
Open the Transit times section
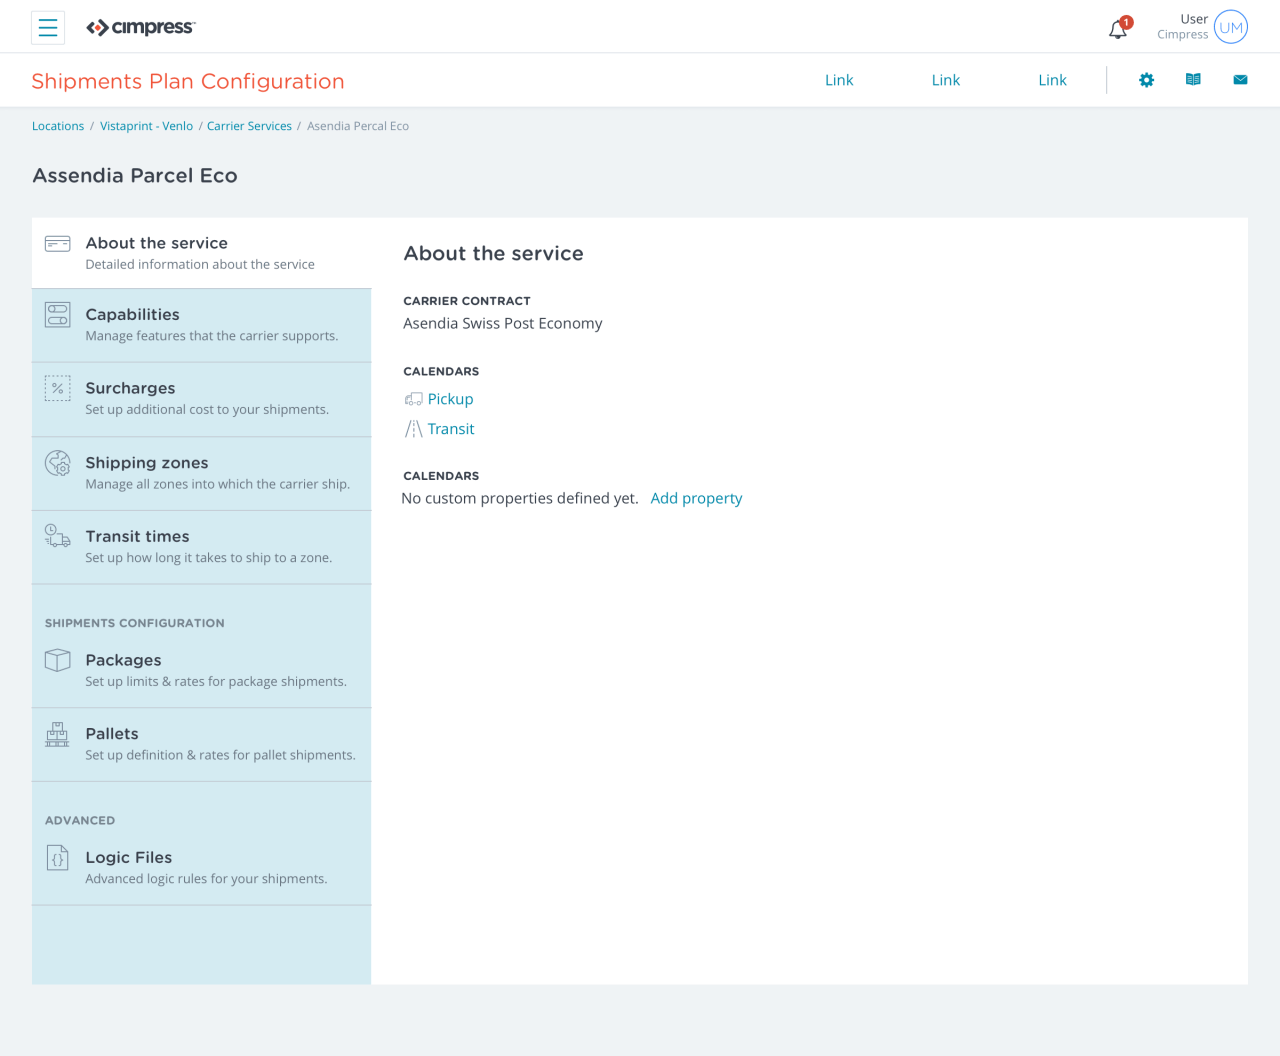coord(202,547)
